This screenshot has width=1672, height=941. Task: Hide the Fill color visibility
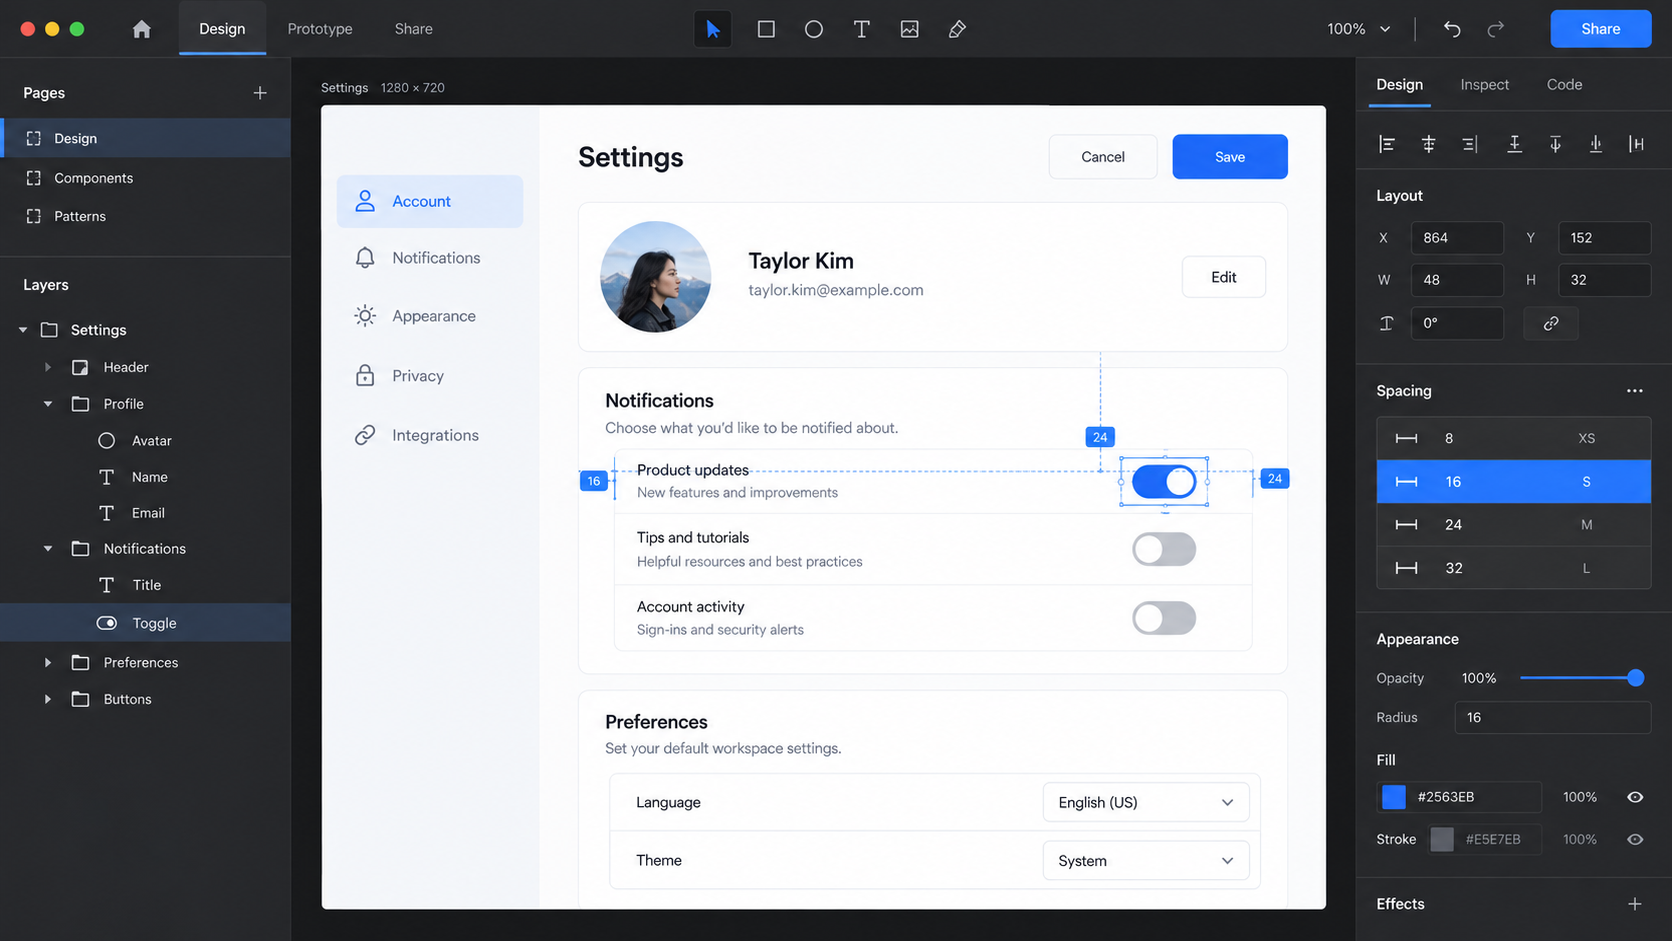click(x=1635, y=797)
